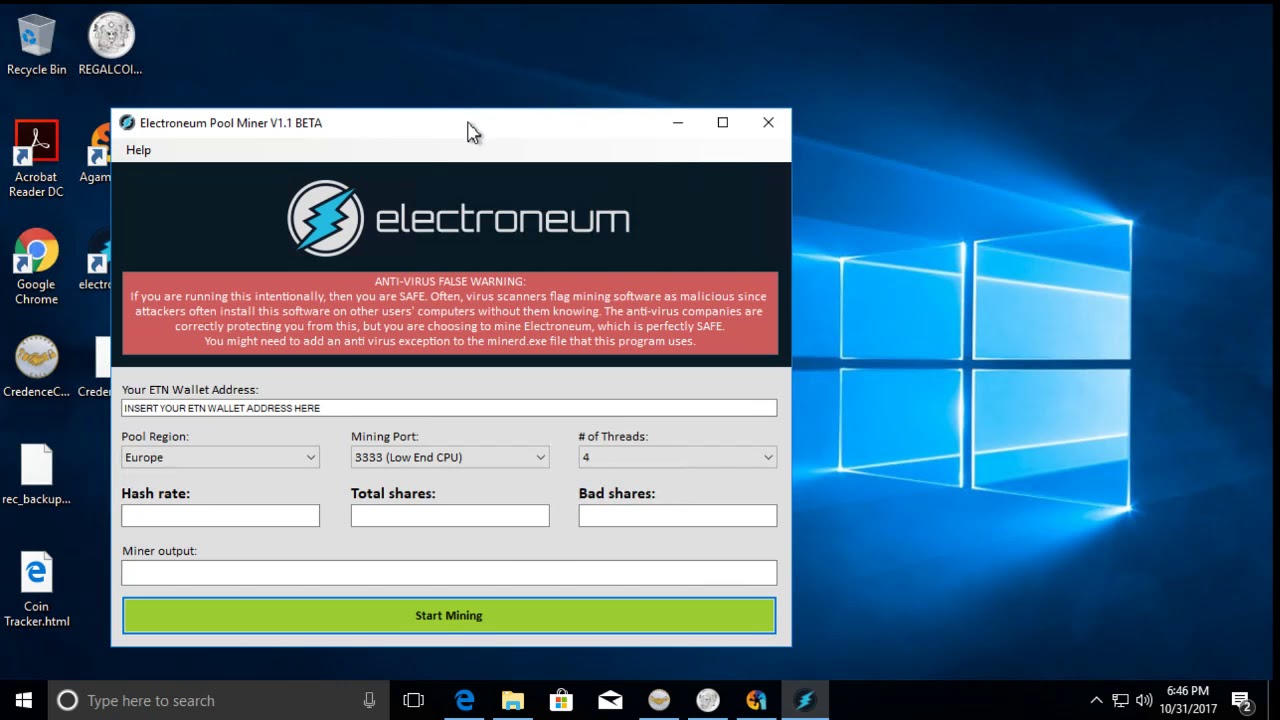Open the network status tray icon

(x=1120, y=700)
